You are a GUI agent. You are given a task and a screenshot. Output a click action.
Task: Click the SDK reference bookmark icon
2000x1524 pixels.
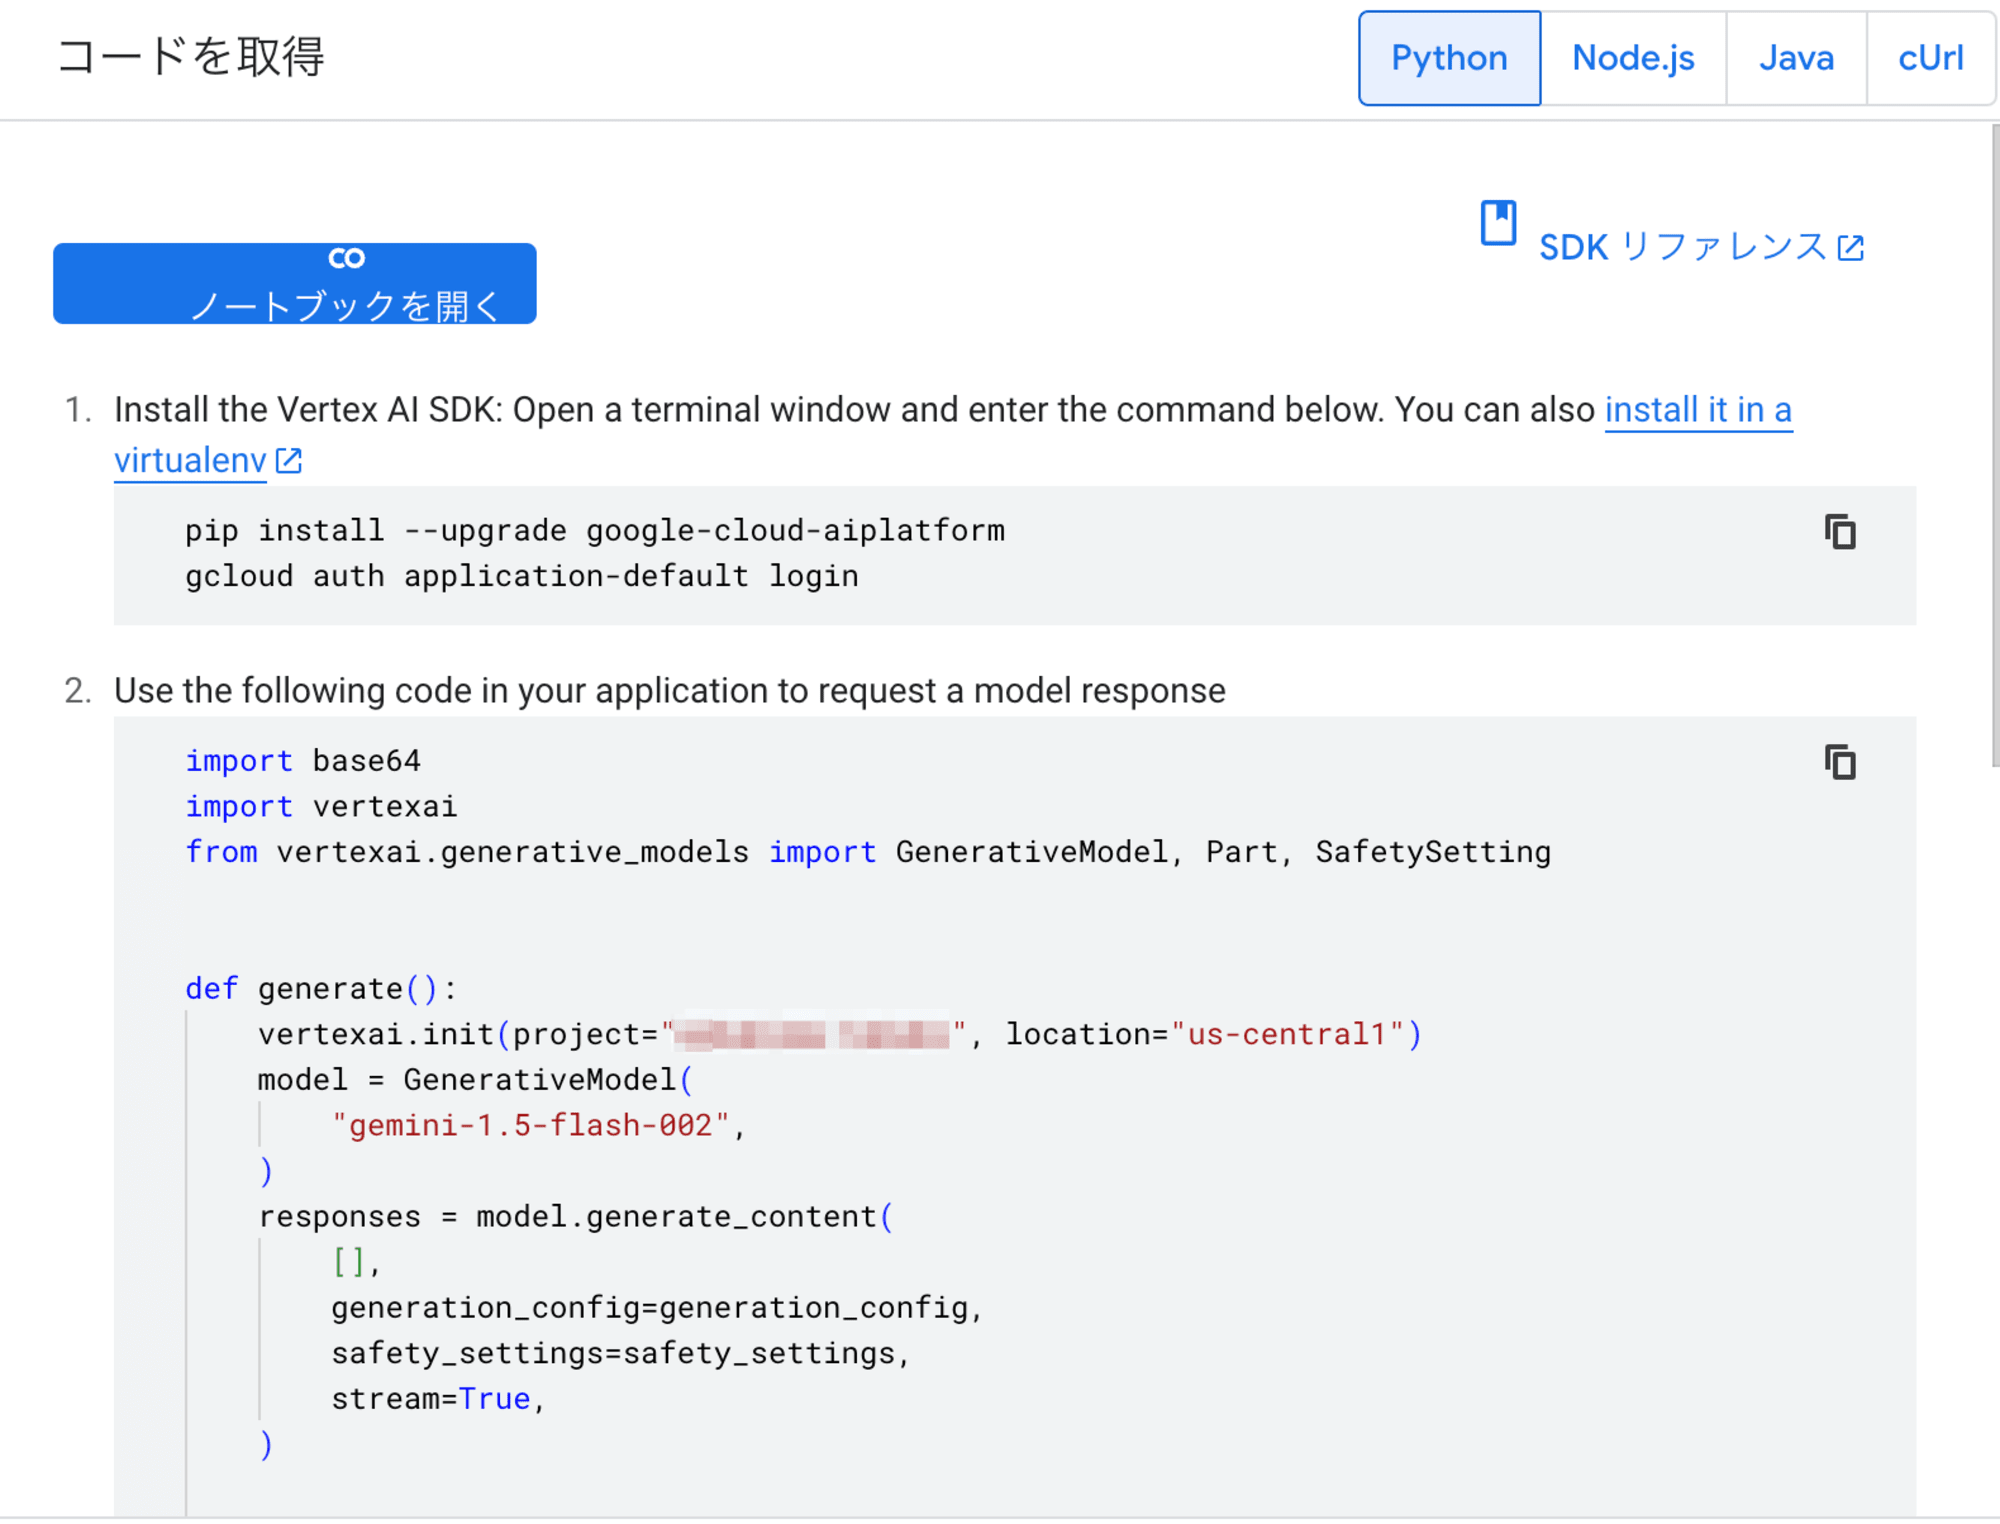point(1498,222)
